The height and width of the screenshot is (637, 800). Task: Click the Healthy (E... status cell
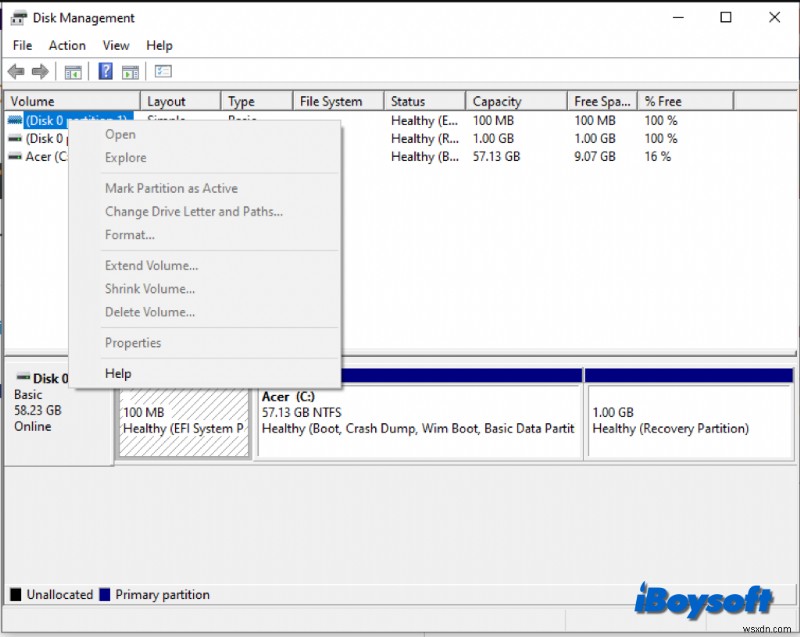(425, 121)
